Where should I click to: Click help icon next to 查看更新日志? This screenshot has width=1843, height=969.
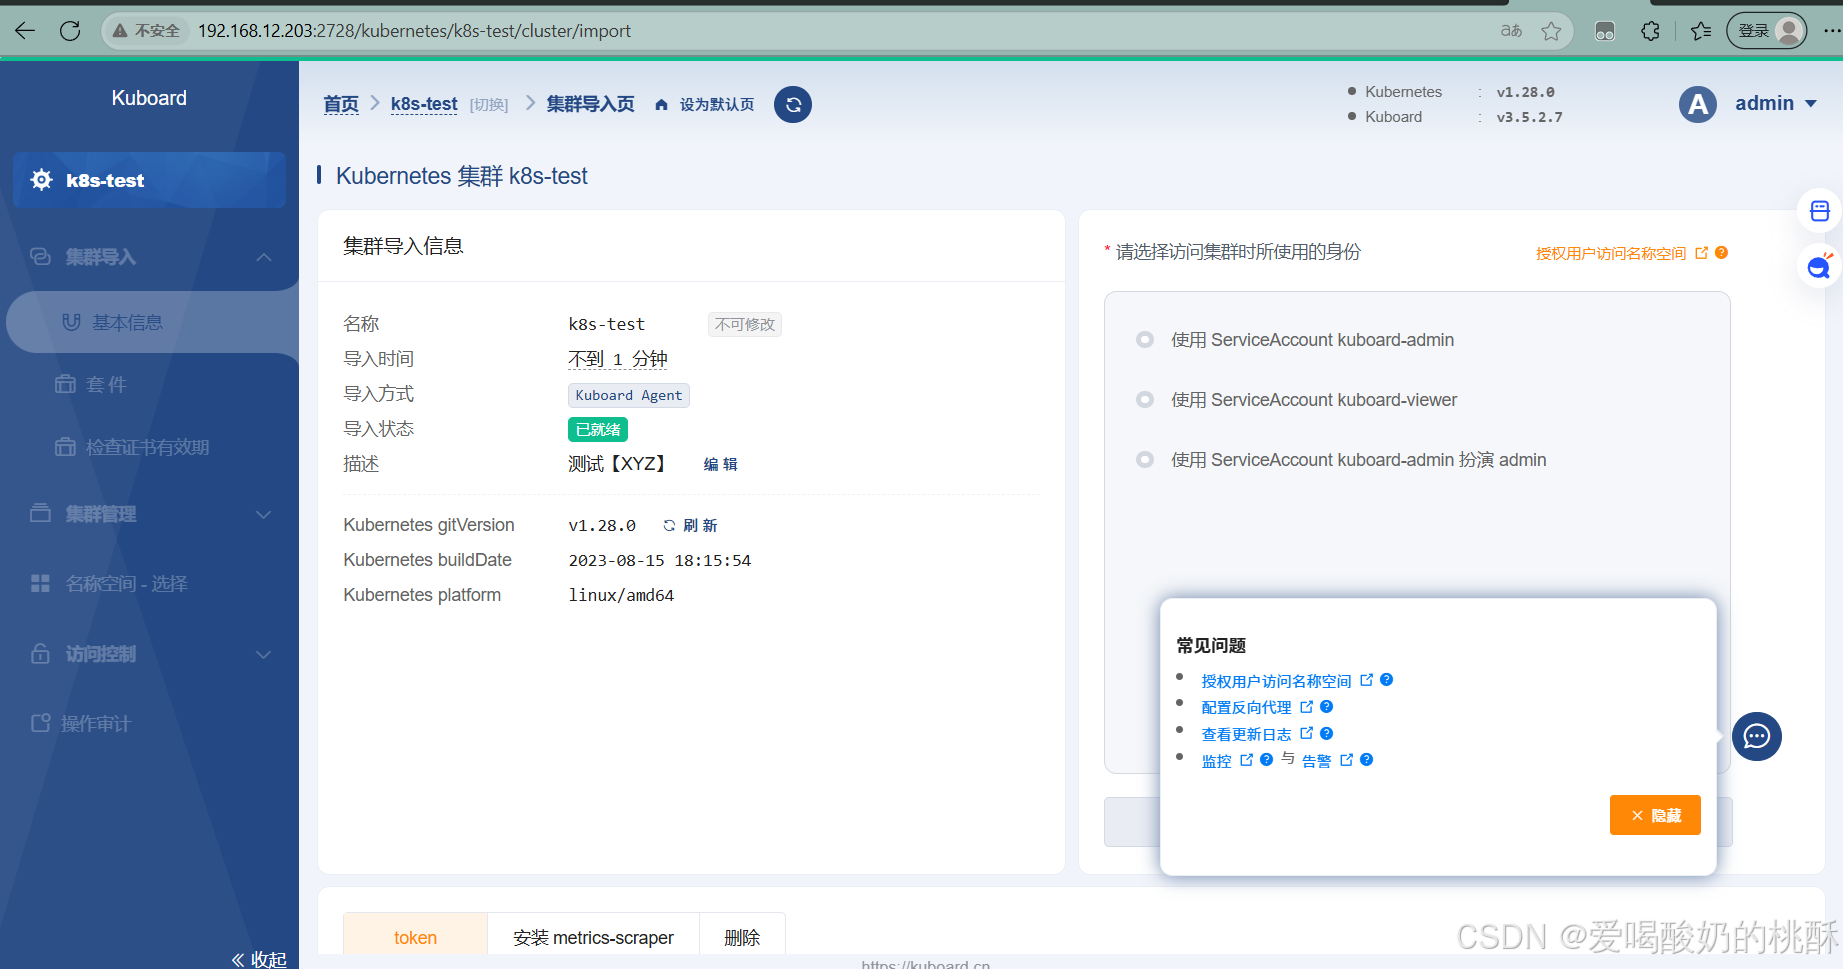coord(1327,733)
